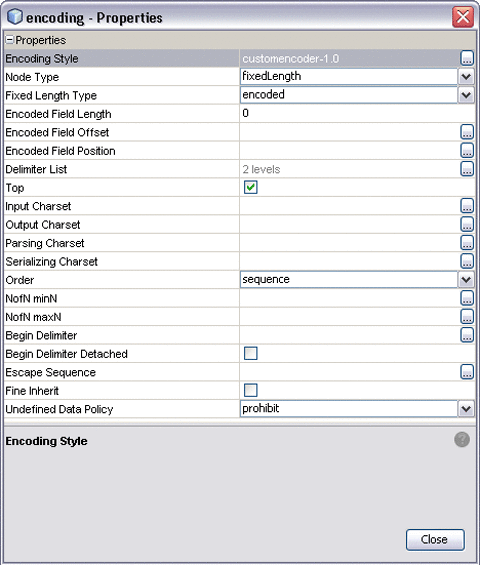This screenshot has width=480, height=565.
Task: Enable the Begin Delimiter Detached checkbox
Action: coord(250,353)
